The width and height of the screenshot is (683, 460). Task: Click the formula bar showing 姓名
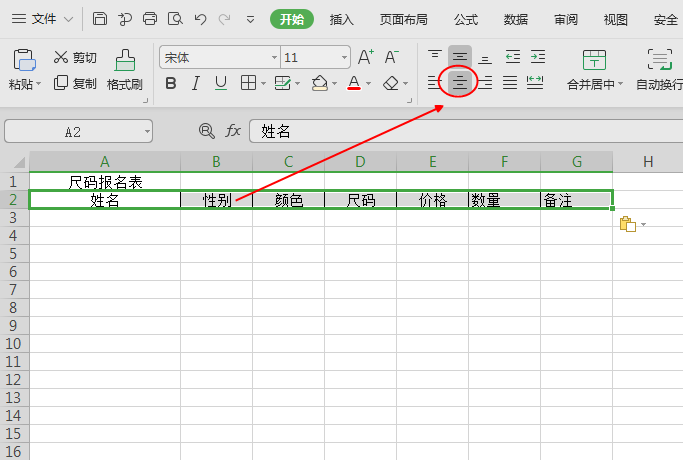pos(466,131)
